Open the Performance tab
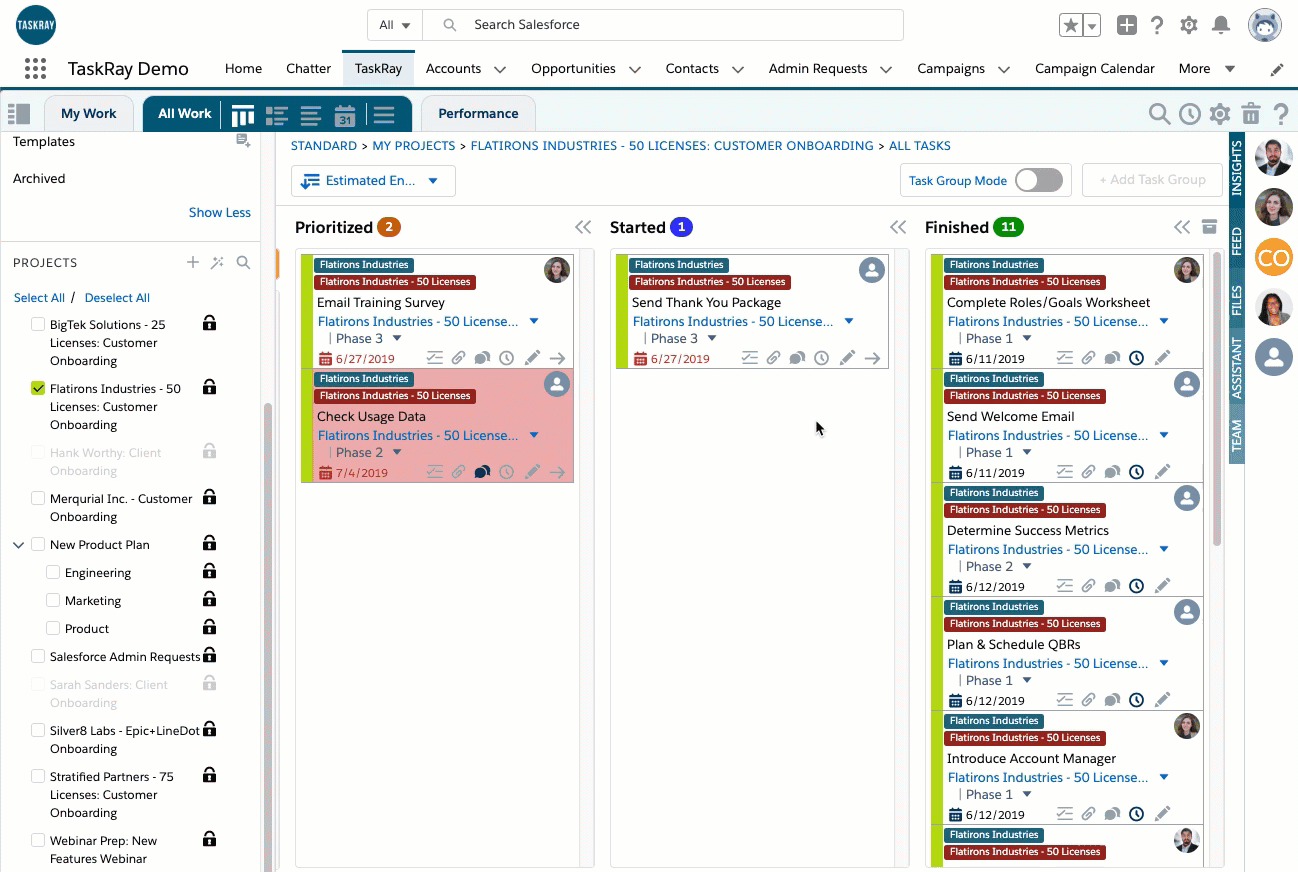This screenshot has width=1298, height=872. tap(478, 114)
